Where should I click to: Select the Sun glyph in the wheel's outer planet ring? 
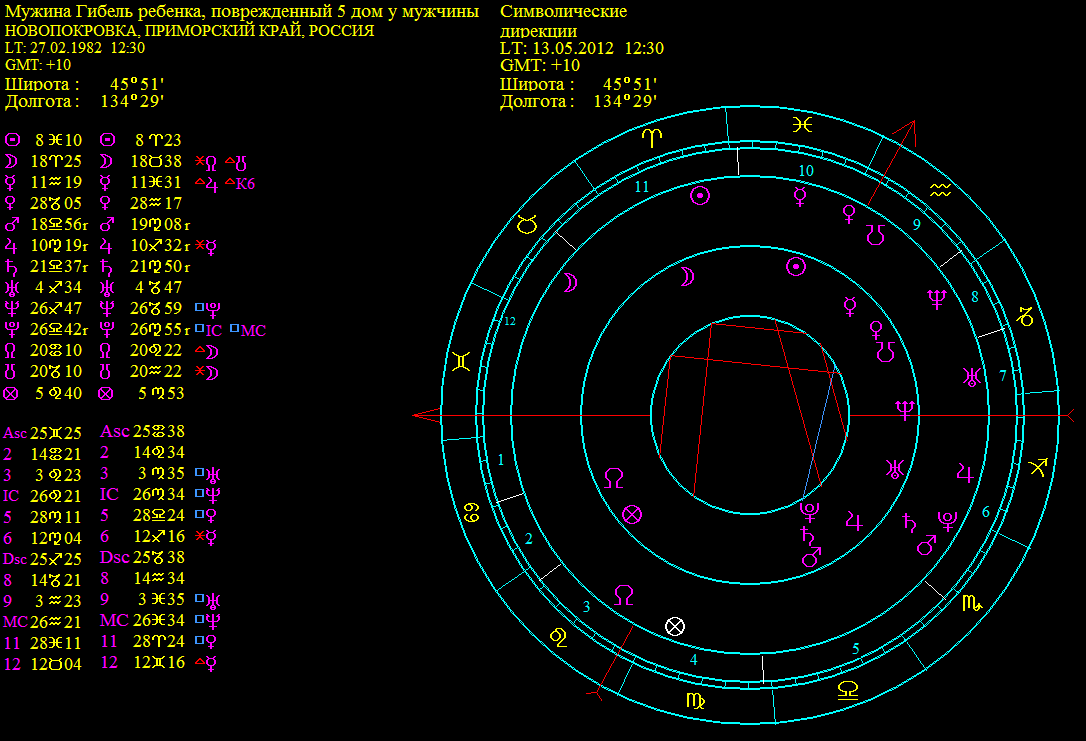(x=700, y=196)
